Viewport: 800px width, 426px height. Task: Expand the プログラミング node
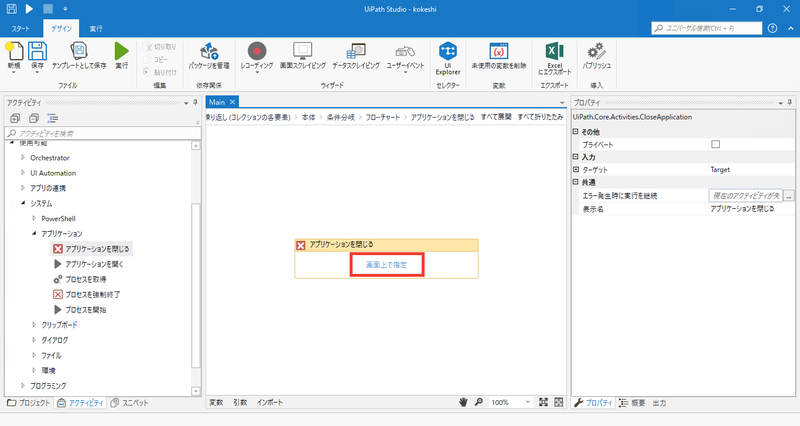click(x=23, y=386)
